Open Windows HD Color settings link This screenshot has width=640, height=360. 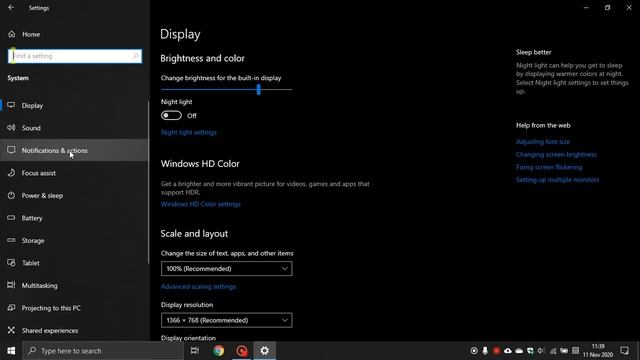click(200, 204)
